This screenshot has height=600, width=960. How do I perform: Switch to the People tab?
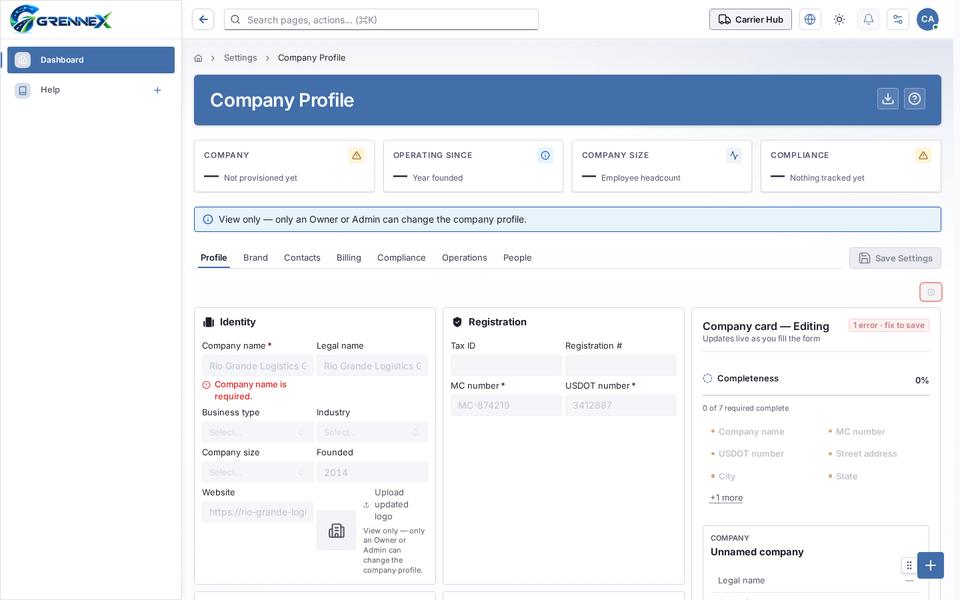pyautogui.click(x=517, y=258)
